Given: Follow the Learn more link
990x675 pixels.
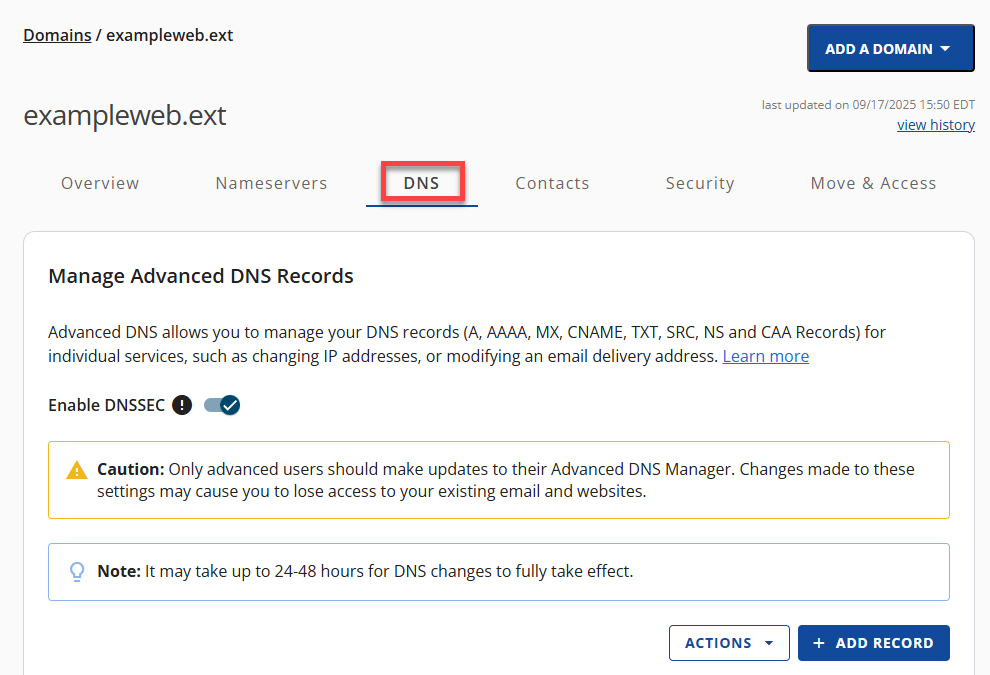Looking at the screenshot, I should tap(765, 355).
